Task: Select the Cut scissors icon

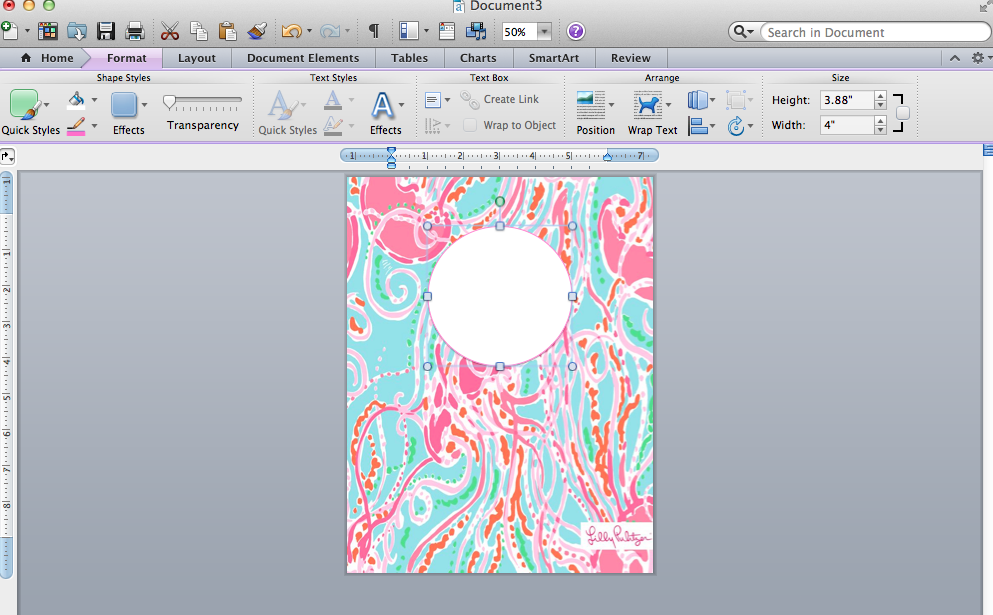Action: tap(170, 31)
